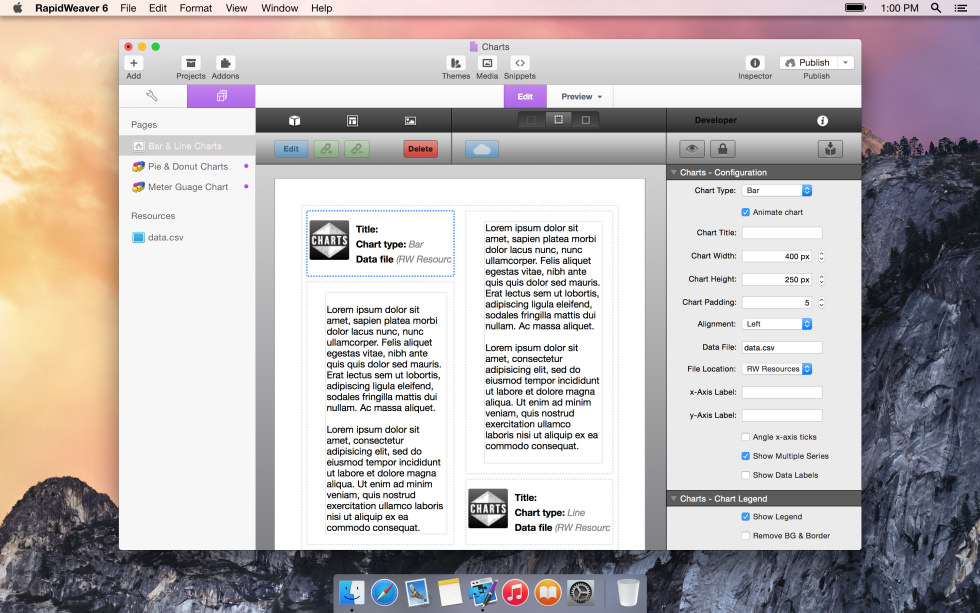This screenshot has height=613, width=980.
Task: Open the Chart Type dropdown
Action: pyautogui.click(x=777, y=191)
